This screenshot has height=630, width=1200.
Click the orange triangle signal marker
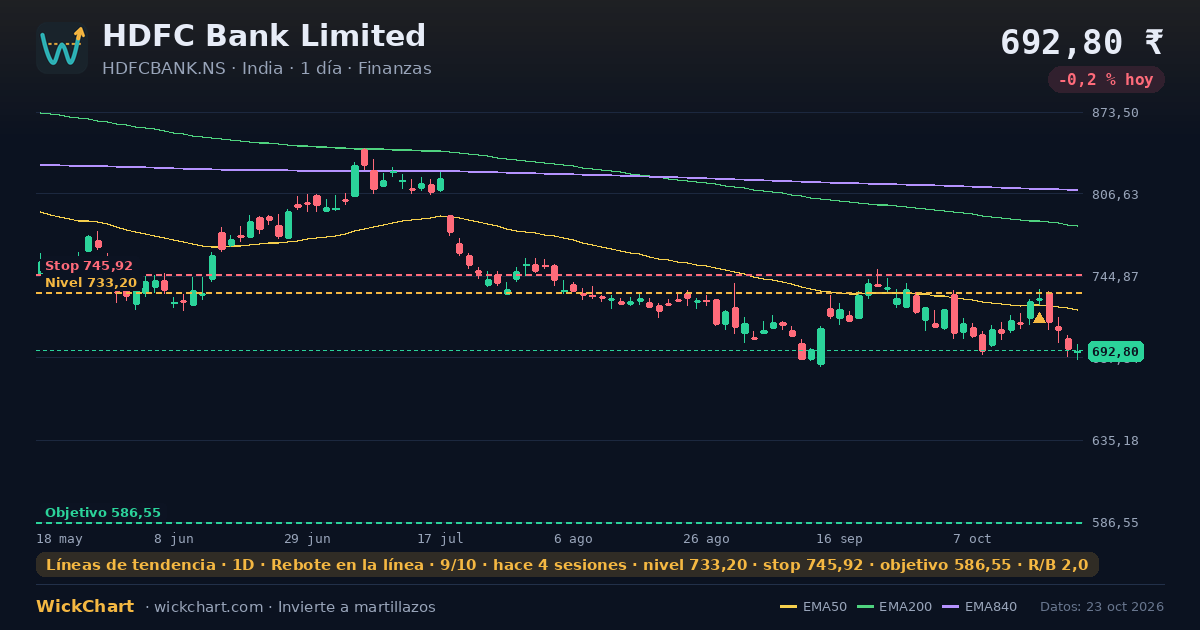pos(1039,318)
